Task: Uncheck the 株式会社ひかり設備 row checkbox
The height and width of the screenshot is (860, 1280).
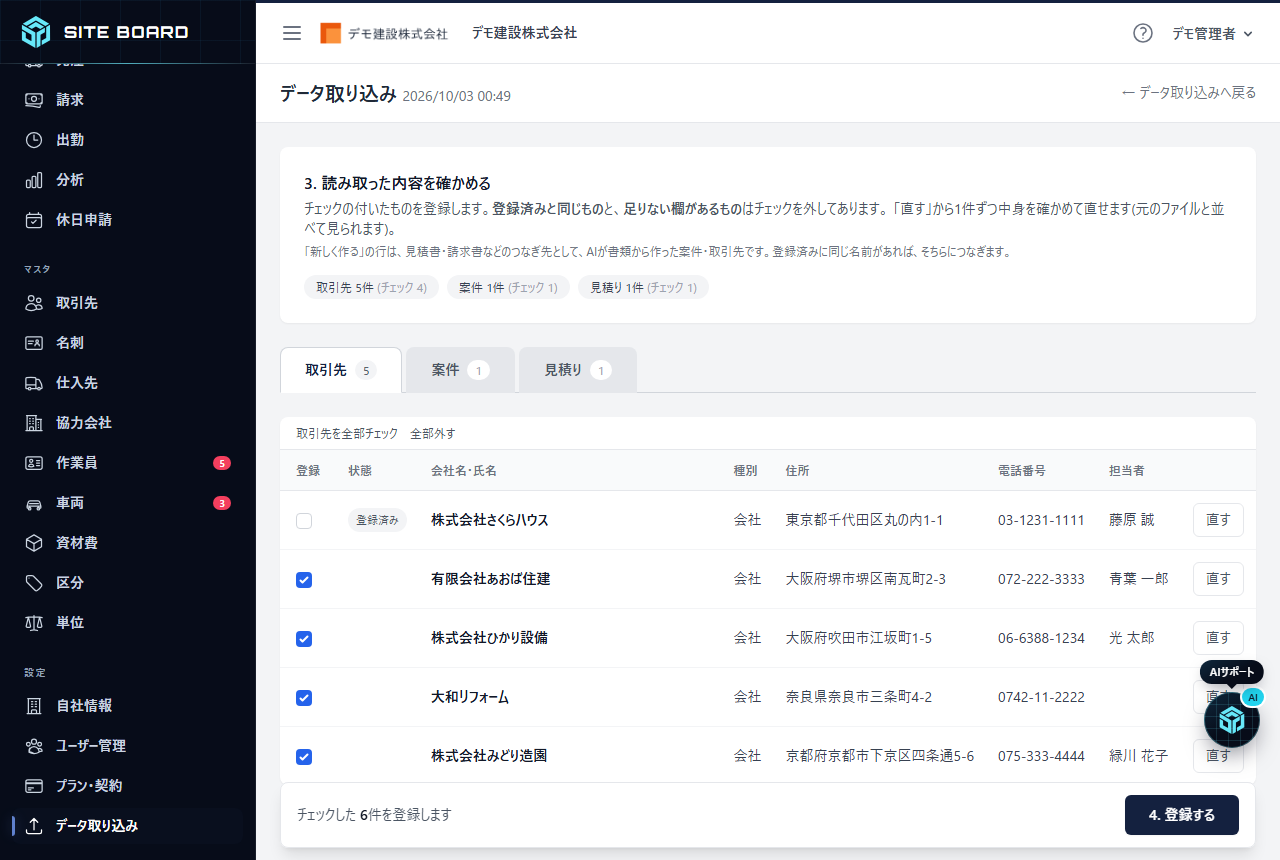Action: (x=304, y=639)
